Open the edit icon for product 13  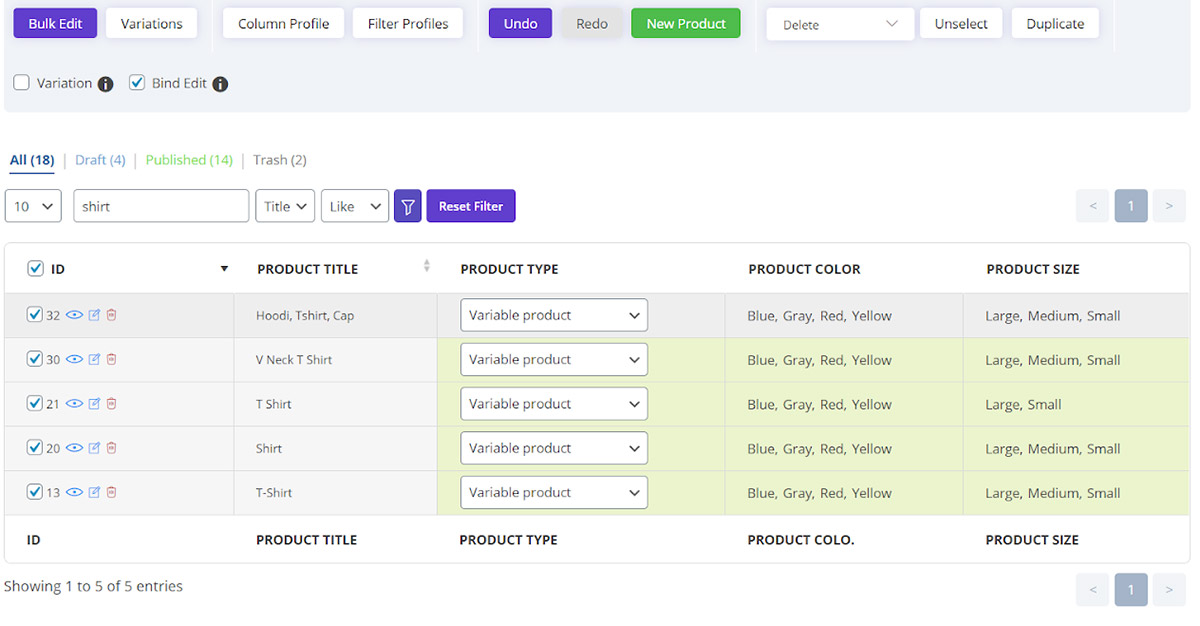point(95,492)
